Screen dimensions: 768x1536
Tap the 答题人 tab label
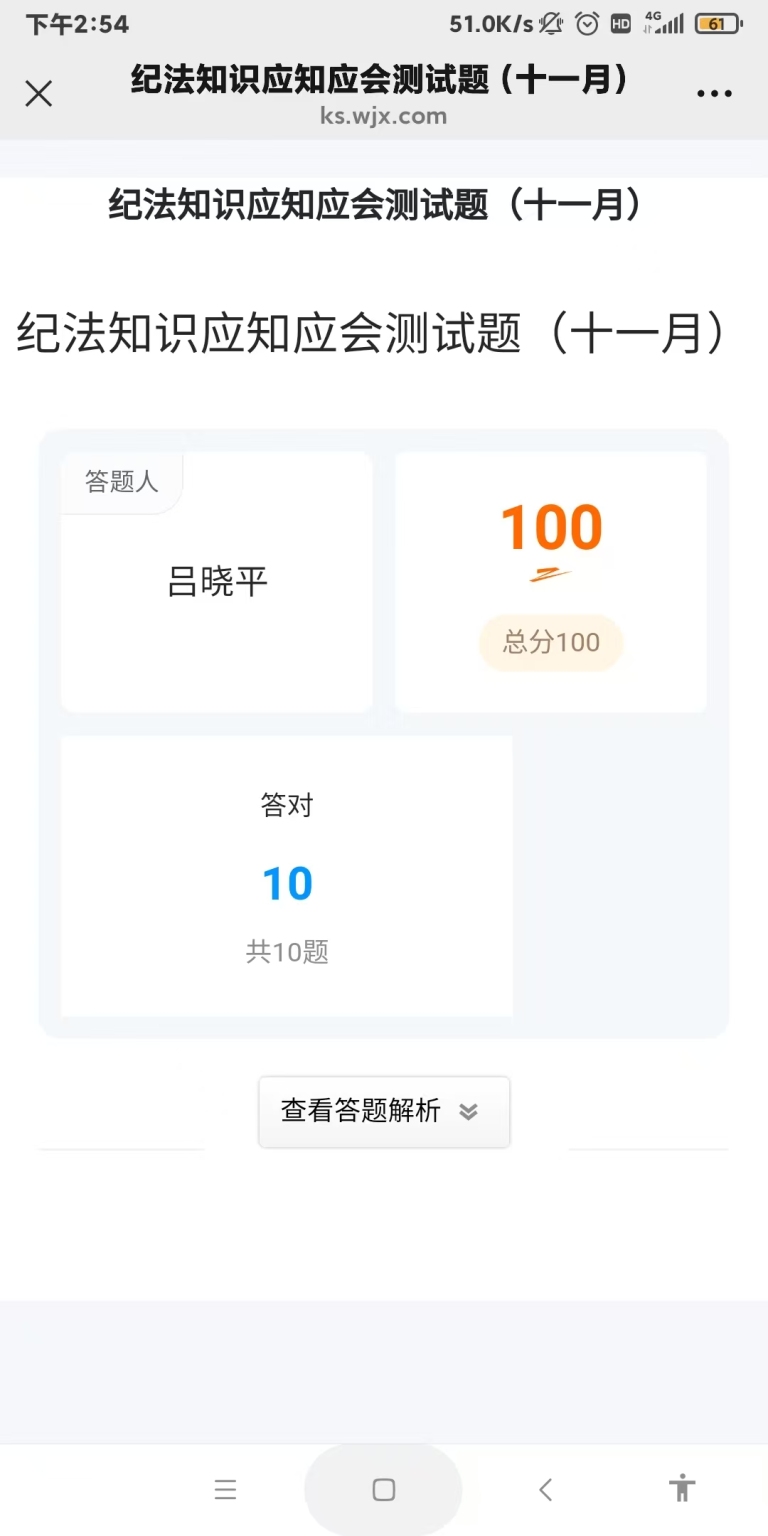[x=122, y=482]
